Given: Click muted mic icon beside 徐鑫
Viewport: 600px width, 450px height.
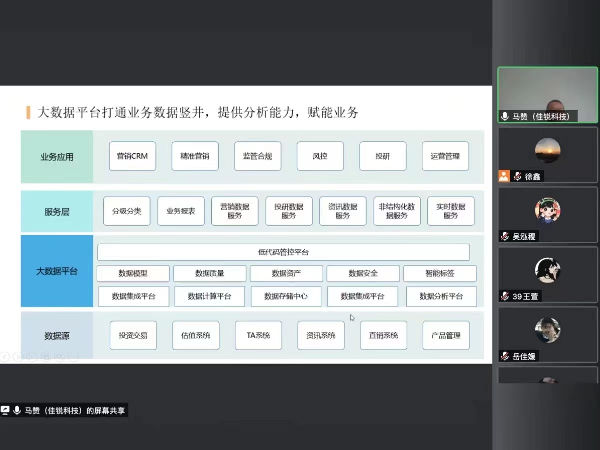Looking at the screenshot, I should pos(514,176).
